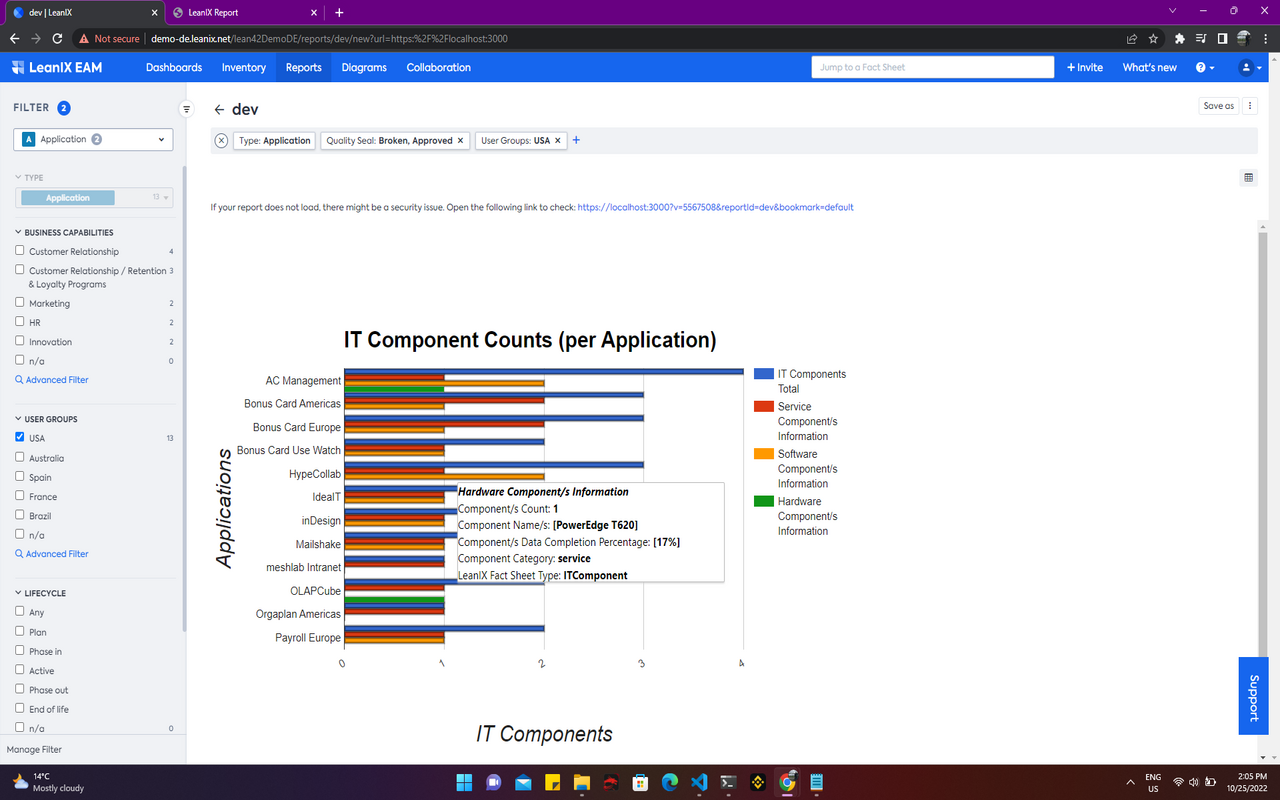Remove the User Groups USA filter chip

(x=558, y=141)
